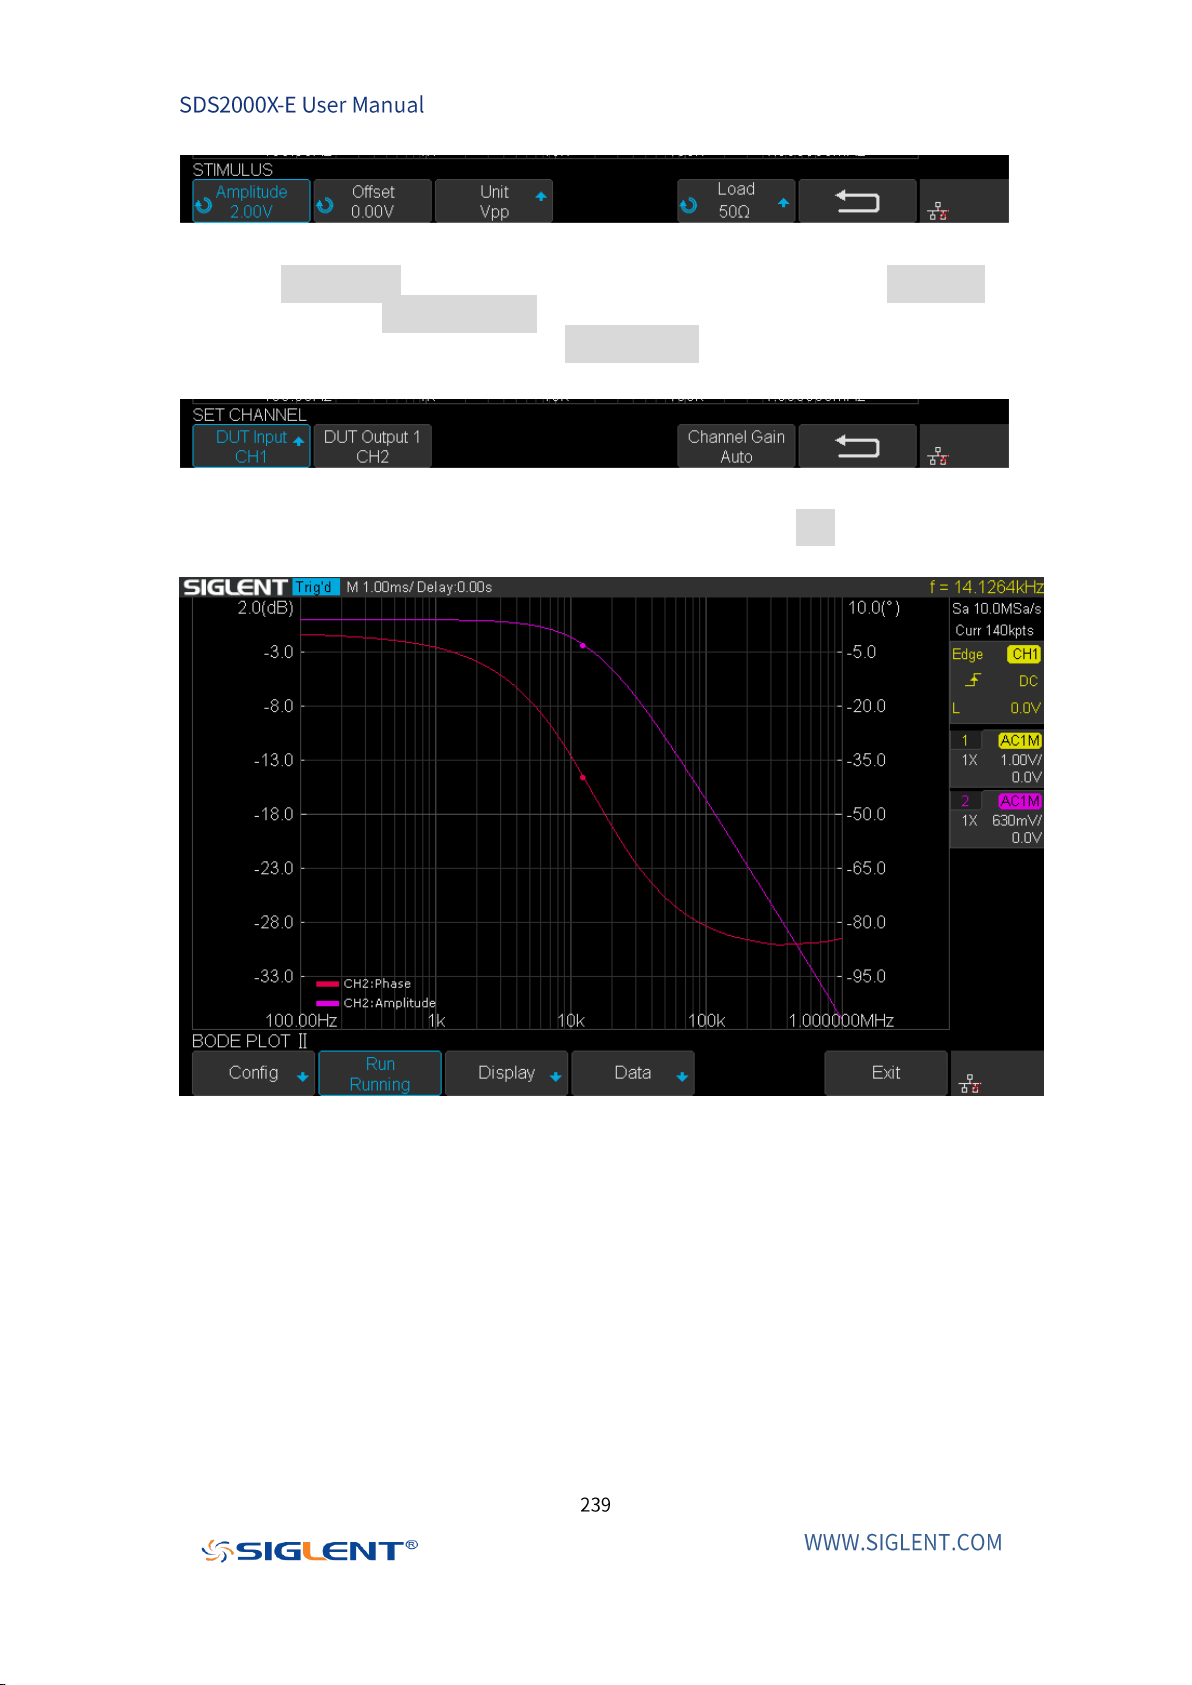Click the CH2:Phase legend color swatch
Image resolution: width=1192 pixels, height=1685 pixels.
tap(327, 984)
